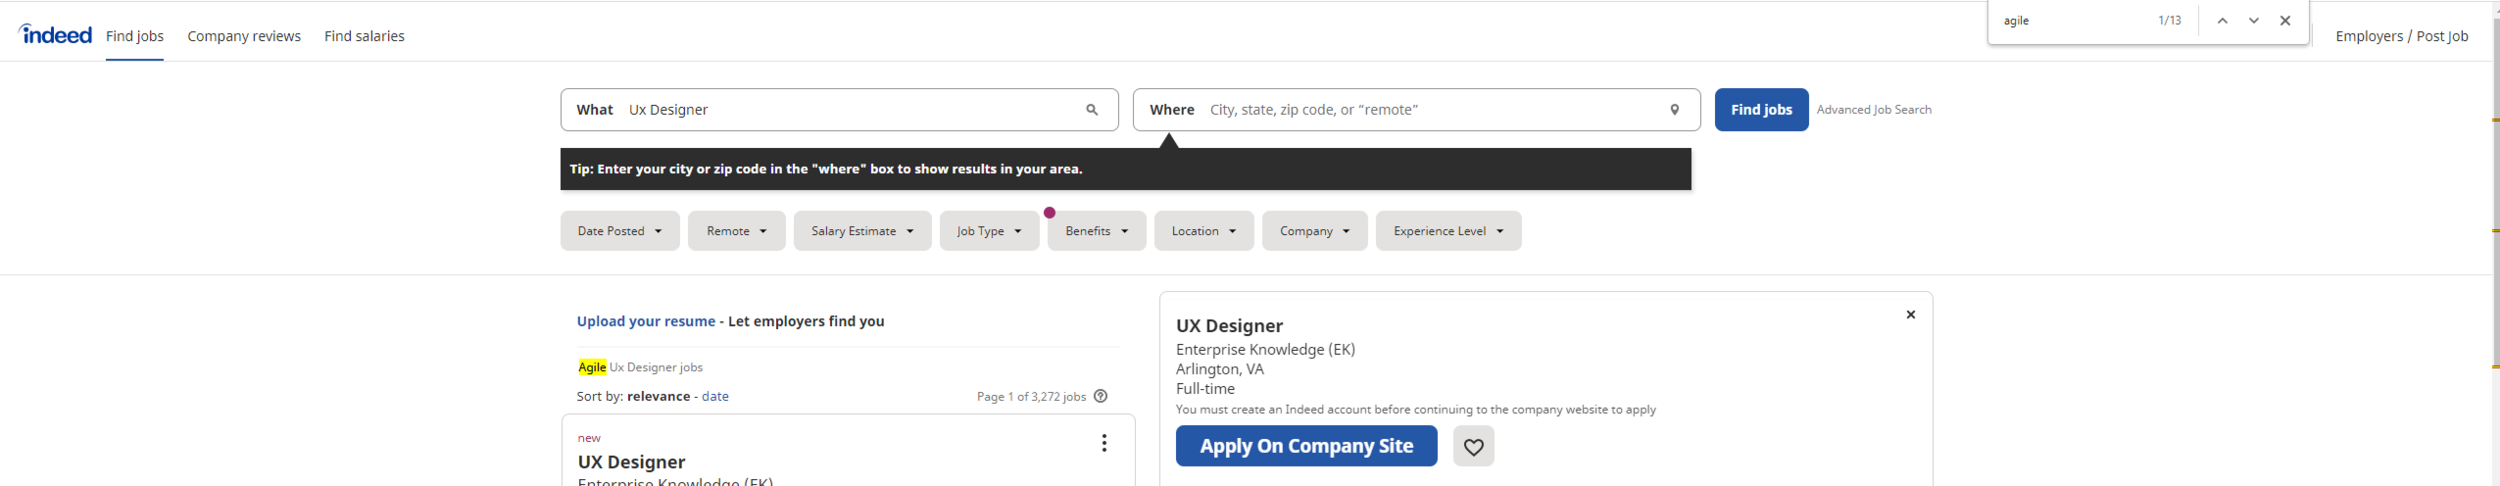Click the blue Find jobs button
This screenshot has width=2500, height=486.
pos(1761,110)
